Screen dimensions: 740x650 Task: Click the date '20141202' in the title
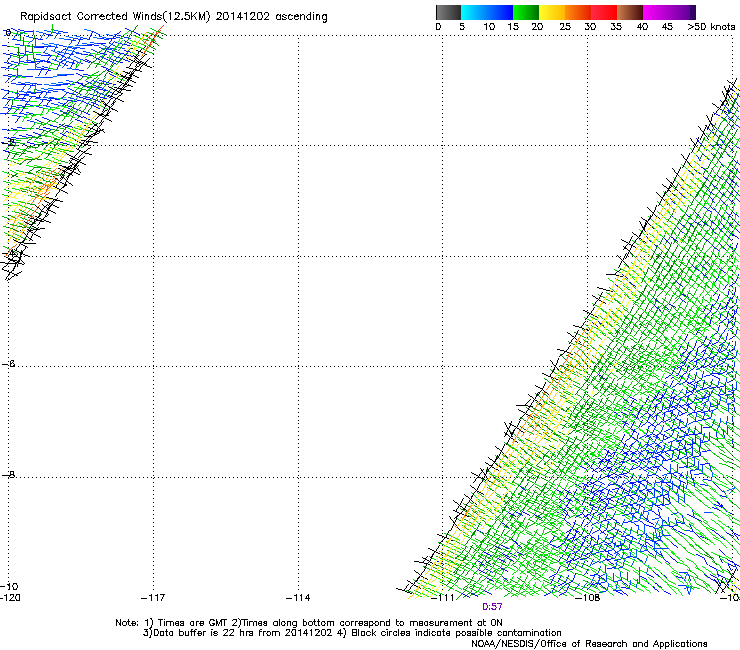coord(242,16)
